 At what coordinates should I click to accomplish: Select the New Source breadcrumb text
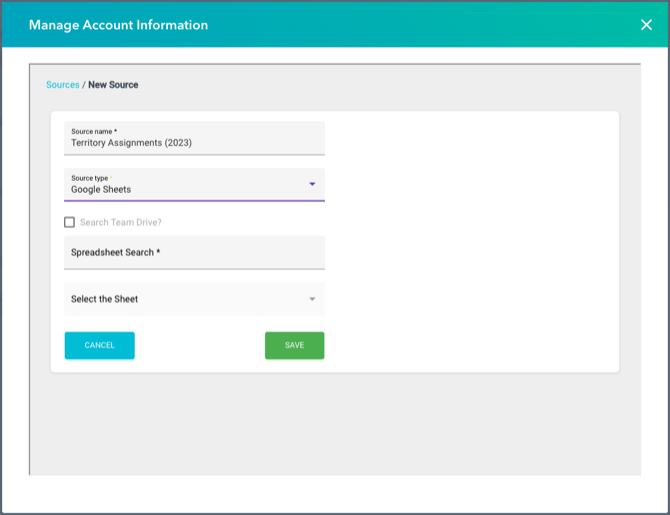click(x=113, y=85)
